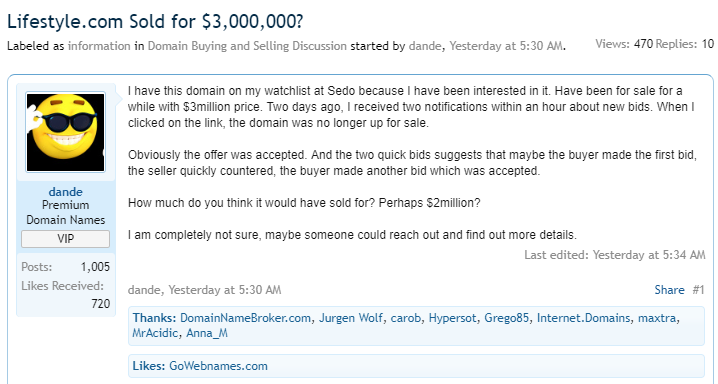Open MrAcidic user profile
Screen dimensions: 718x384
point(155,333)
